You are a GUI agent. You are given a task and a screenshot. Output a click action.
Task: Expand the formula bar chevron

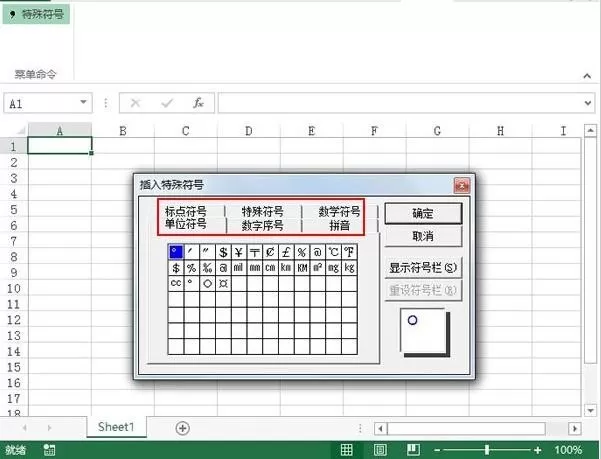pyautogui.click(x=588, y=103)
